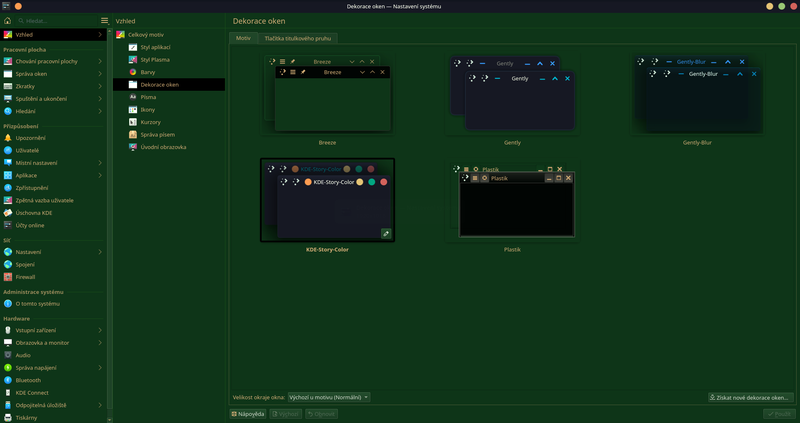Click the Nápověda help button
800x423 pixels.
pyautogui.click(x=248, y=413)
